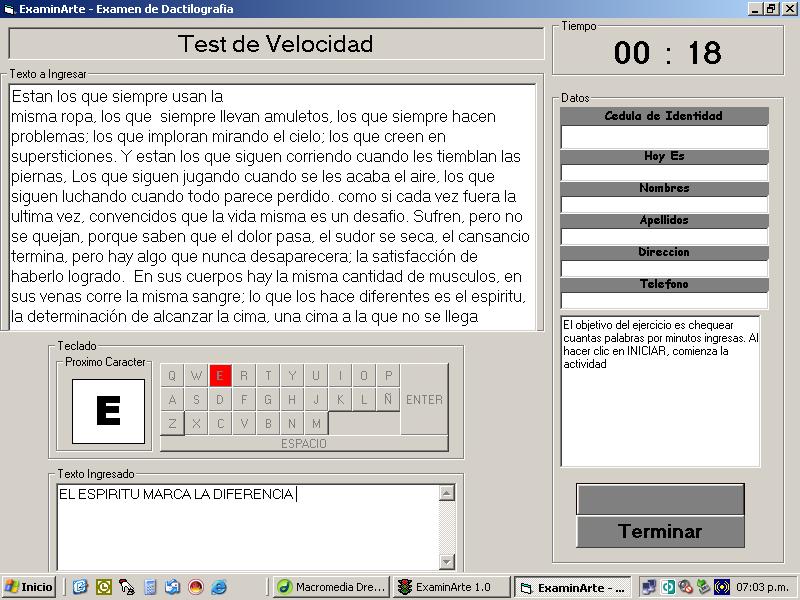Launch Internet Explorer from quick launch
Viewport: 800px width, 600px height.
219,587
